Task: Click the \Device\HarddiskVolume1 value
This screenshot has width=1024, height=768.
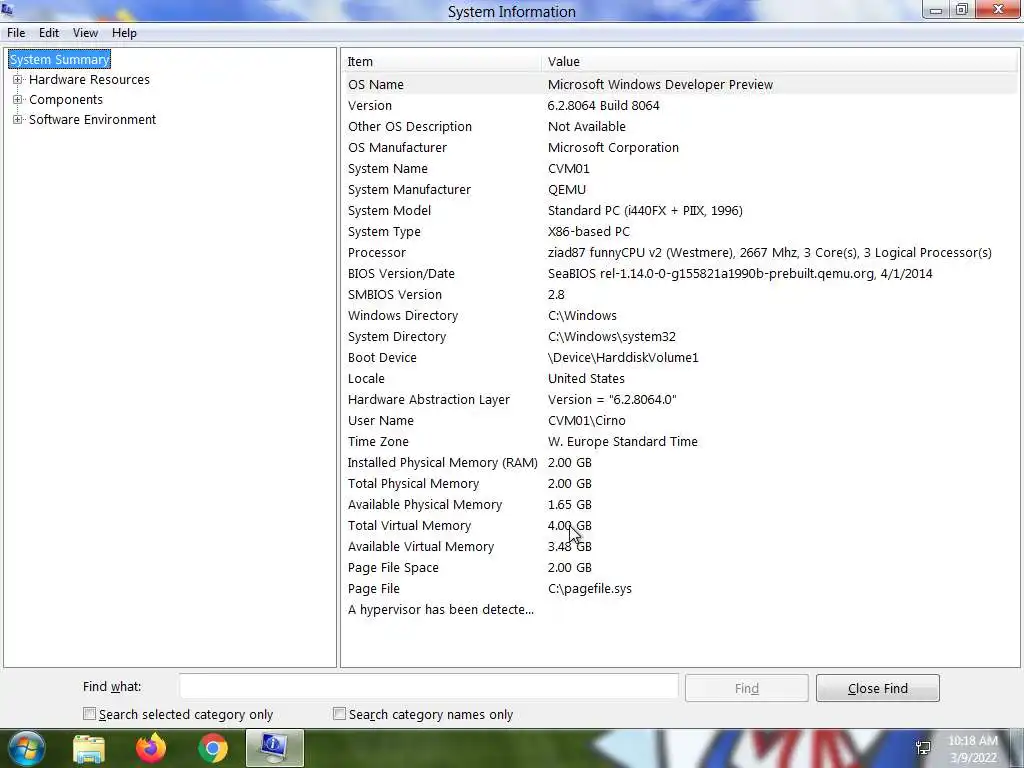Action: click(623, 357)
